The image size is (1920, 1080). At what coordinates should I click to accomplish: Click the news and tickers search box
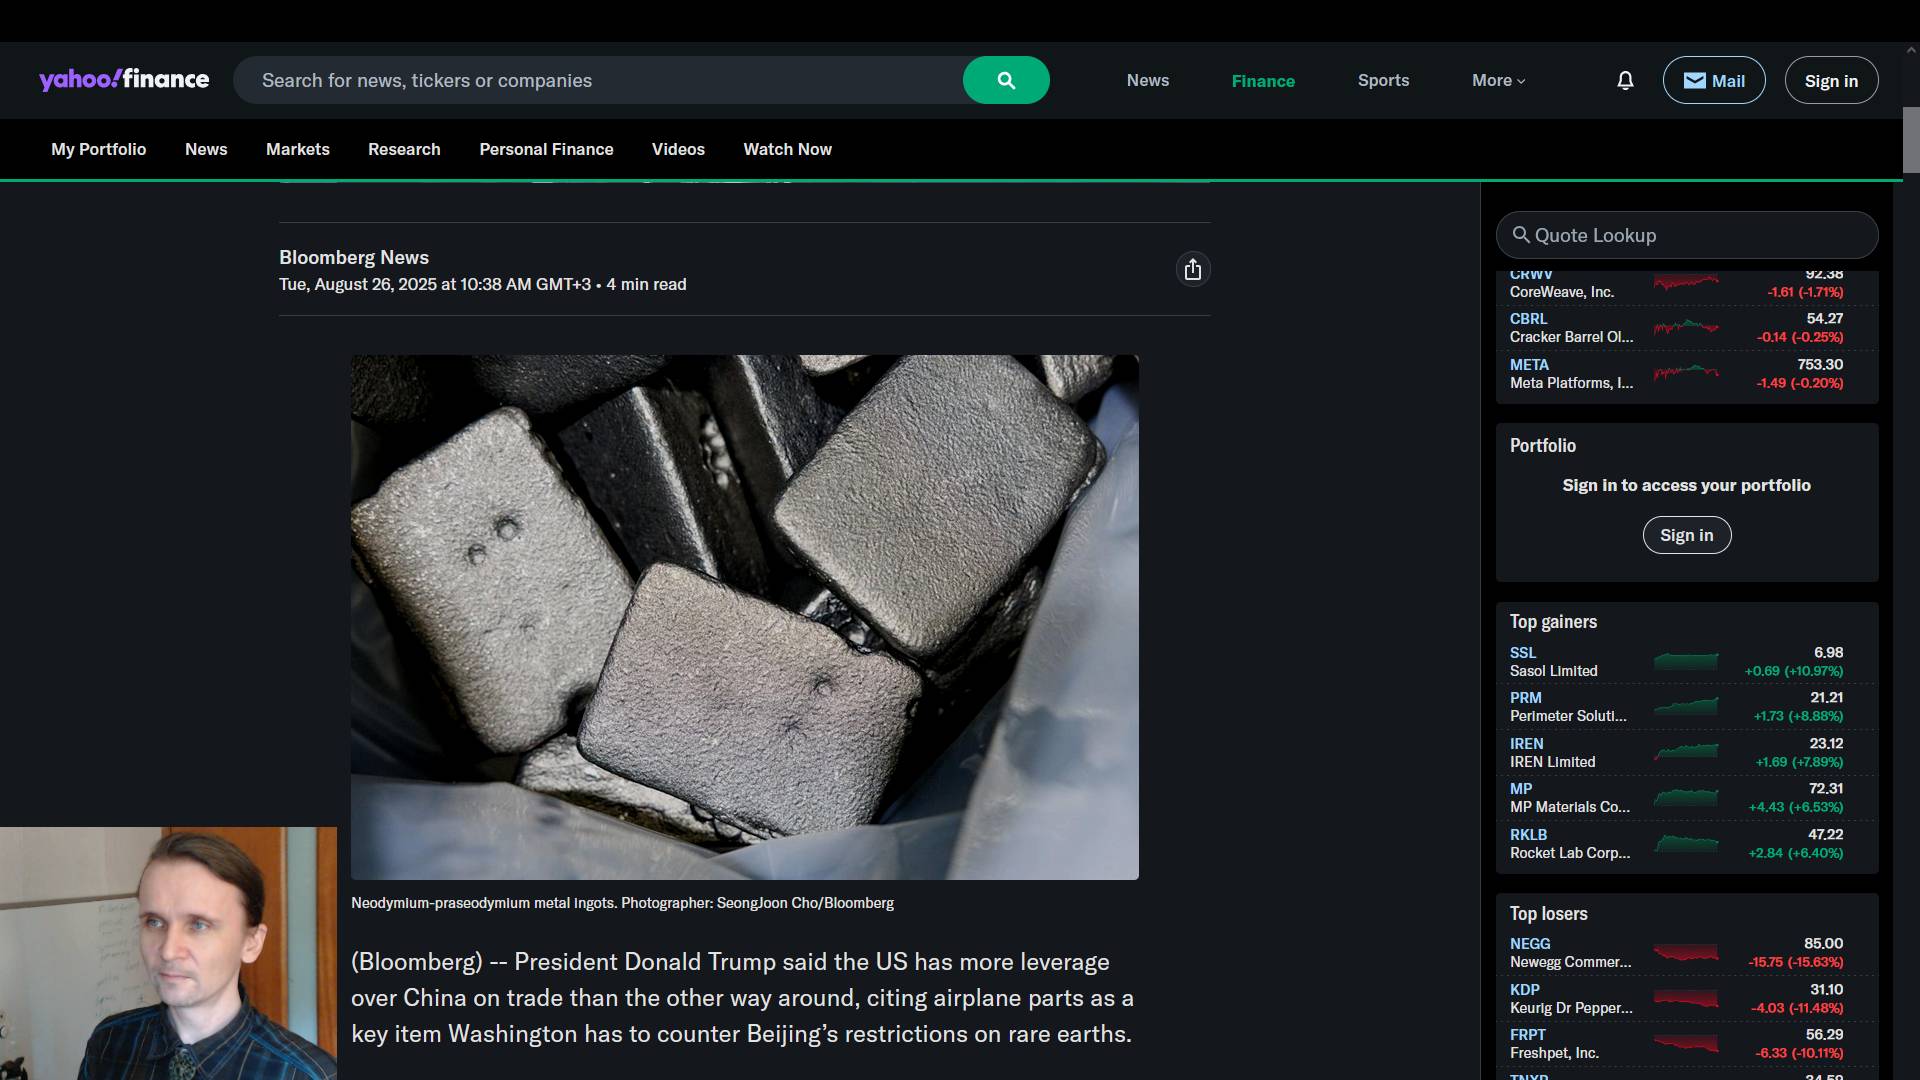tap(600, 80)
